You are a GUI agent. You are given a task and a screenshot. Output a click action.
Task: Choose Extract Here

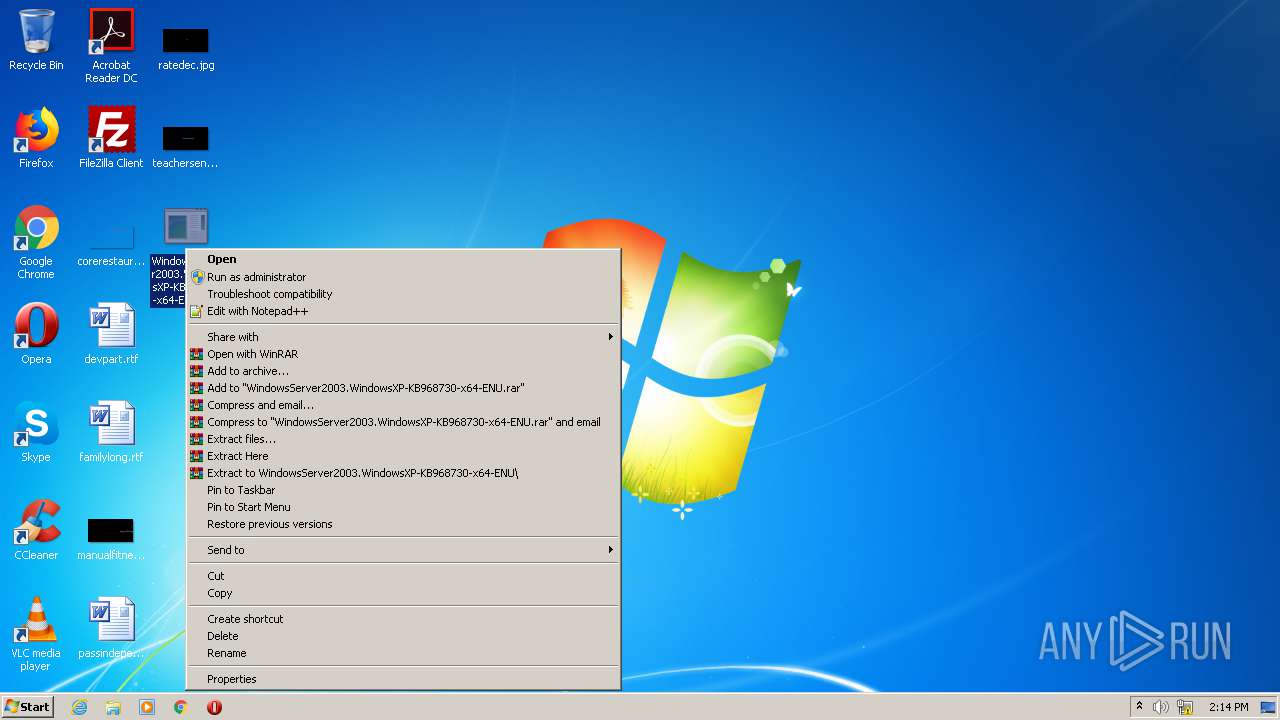(404, 456)
